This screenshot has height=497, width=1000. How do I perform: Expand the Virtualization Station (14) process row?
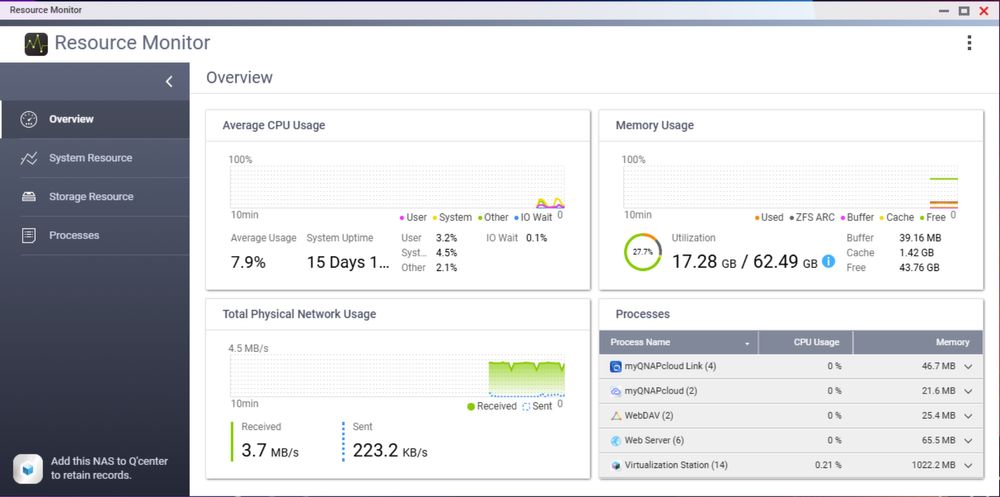tap(968, 466)
